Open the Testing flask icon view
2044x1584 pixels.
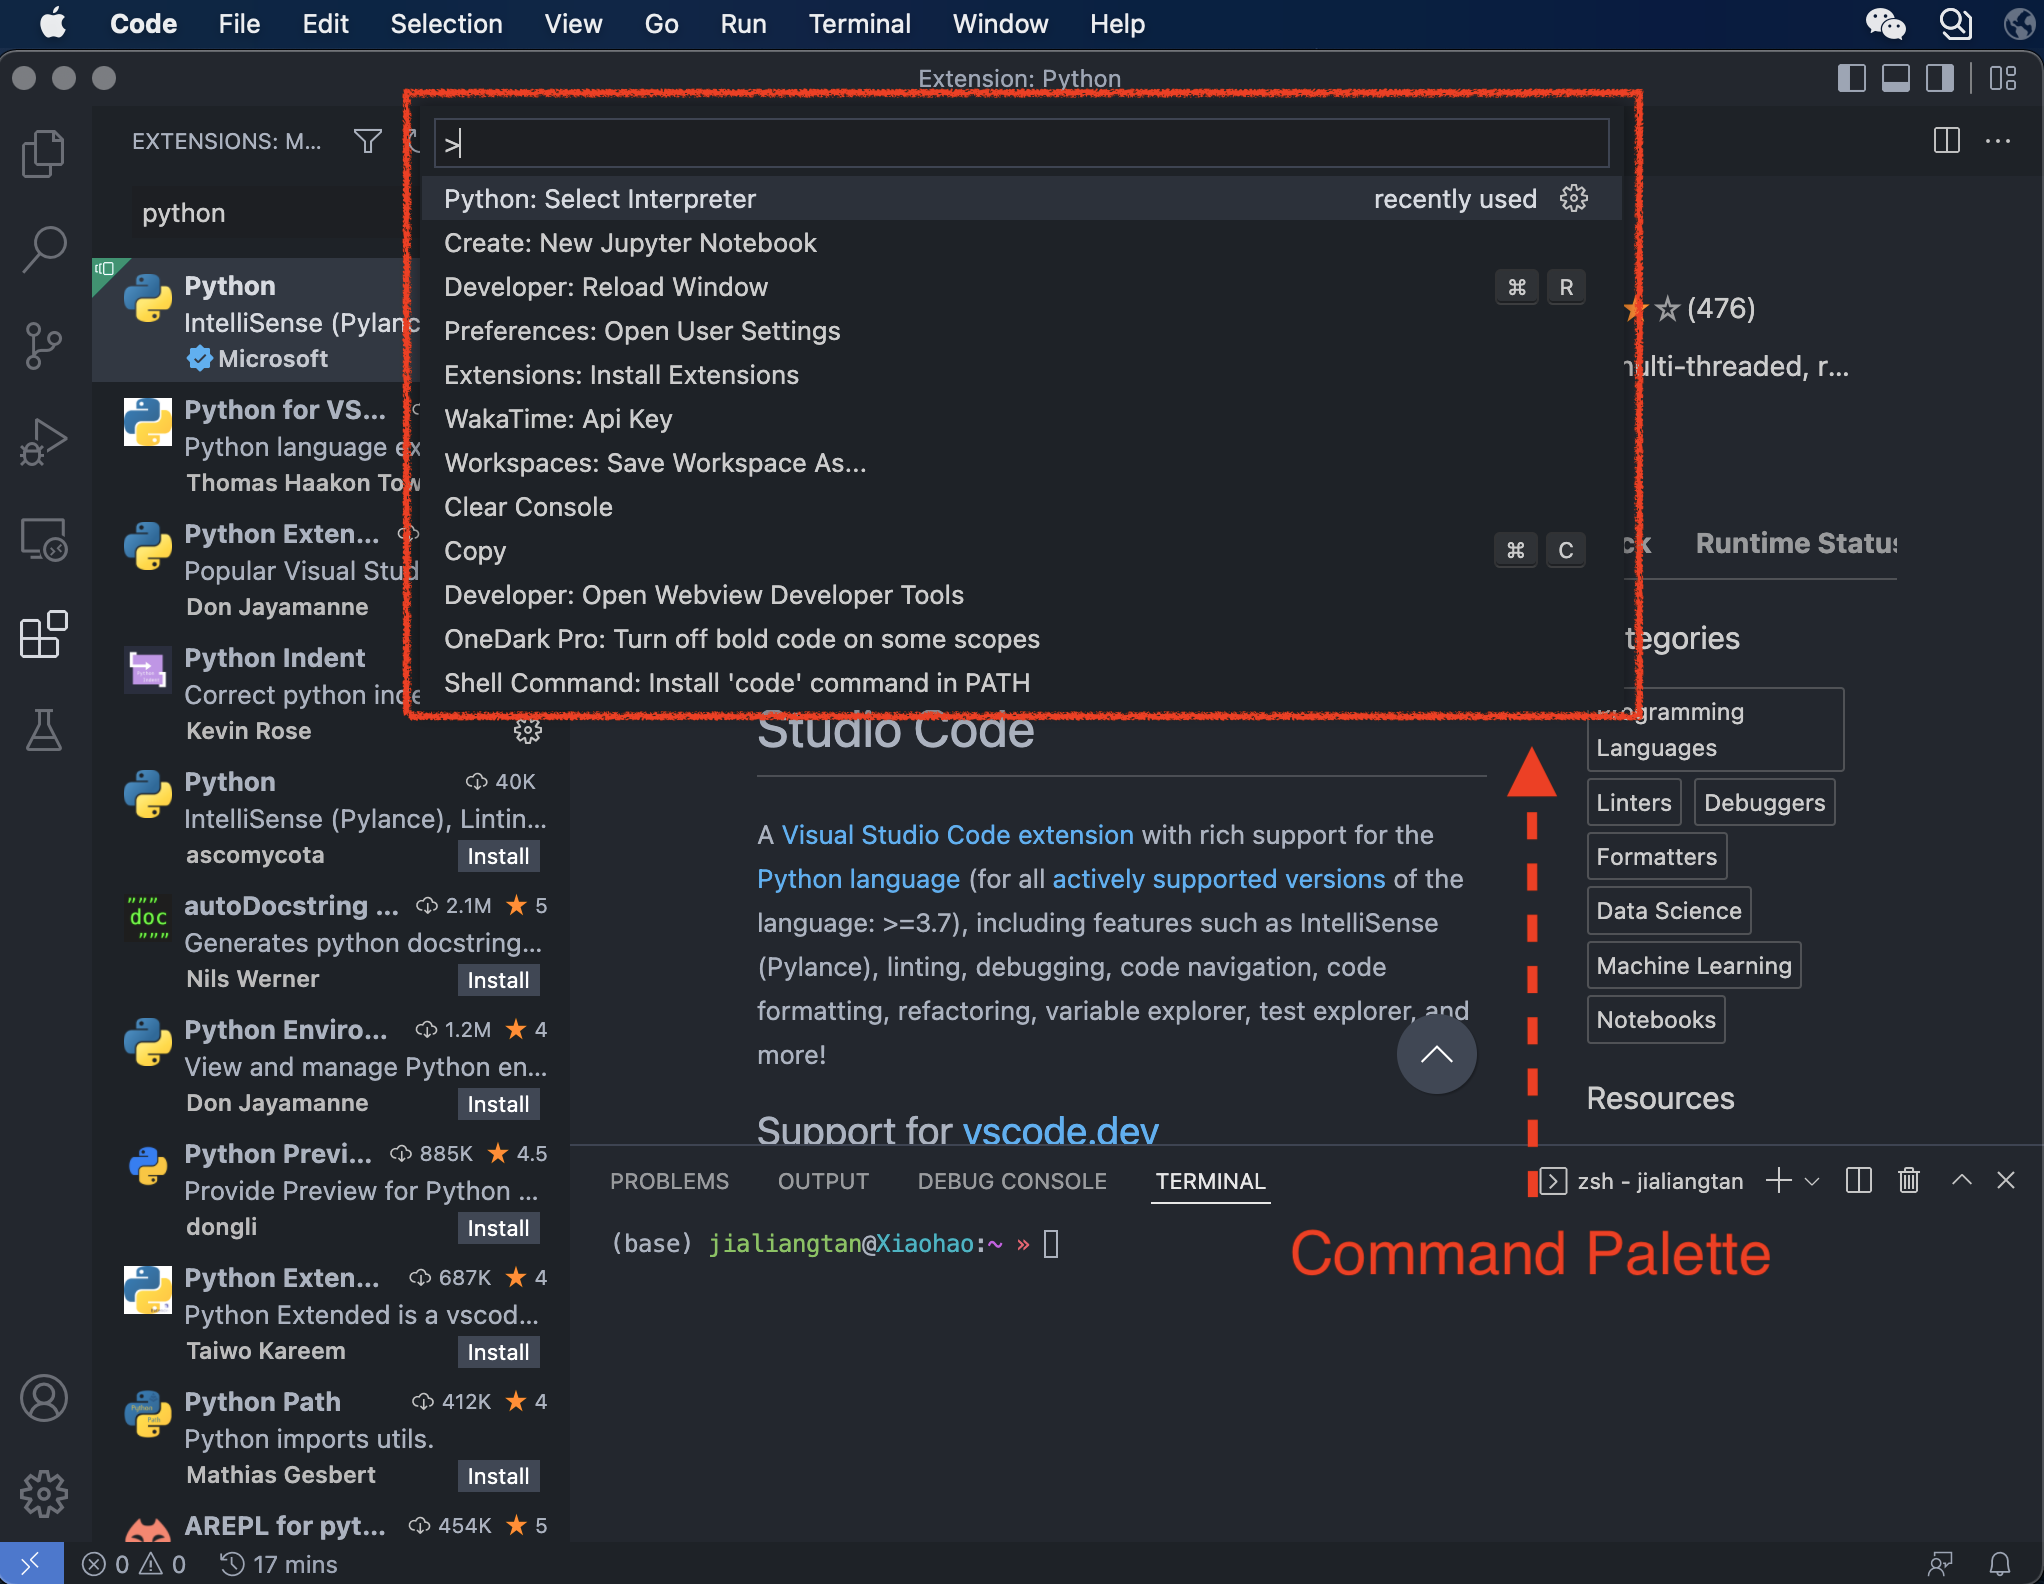(x=43, y=731)
